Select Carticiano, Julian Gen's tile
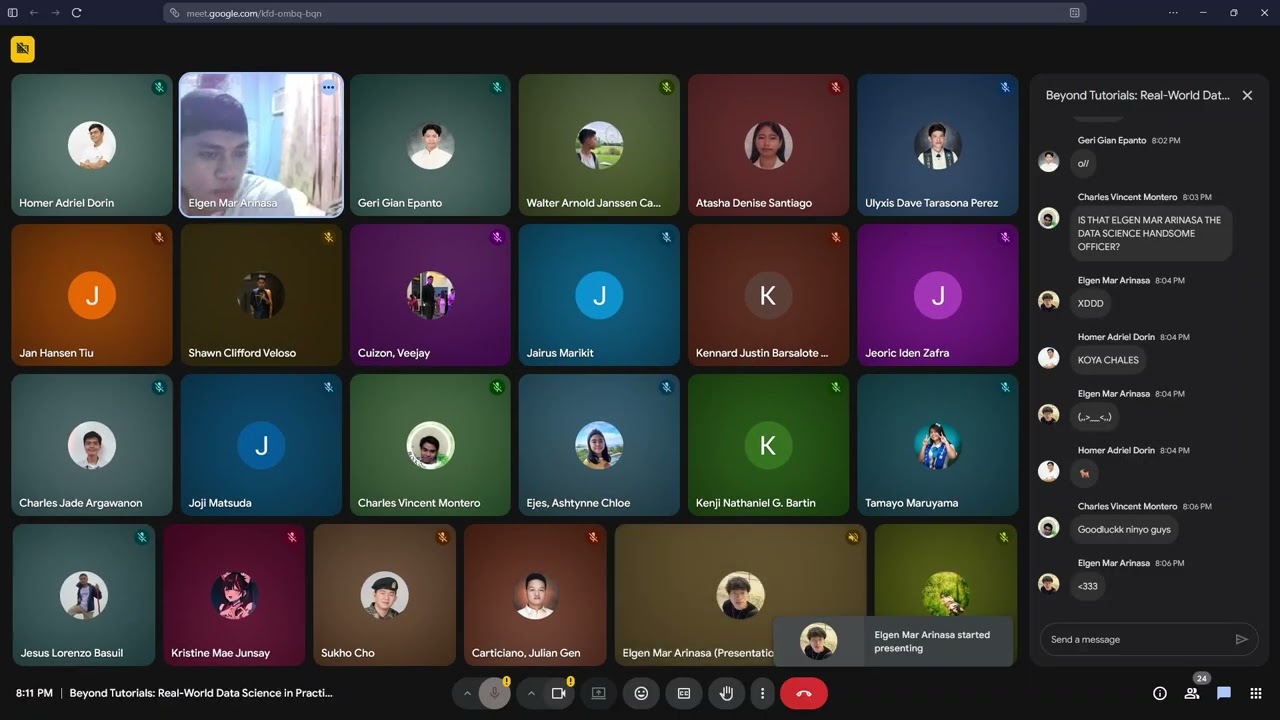The height and width of the screenshot is (720, 1280). click(535, 595)
